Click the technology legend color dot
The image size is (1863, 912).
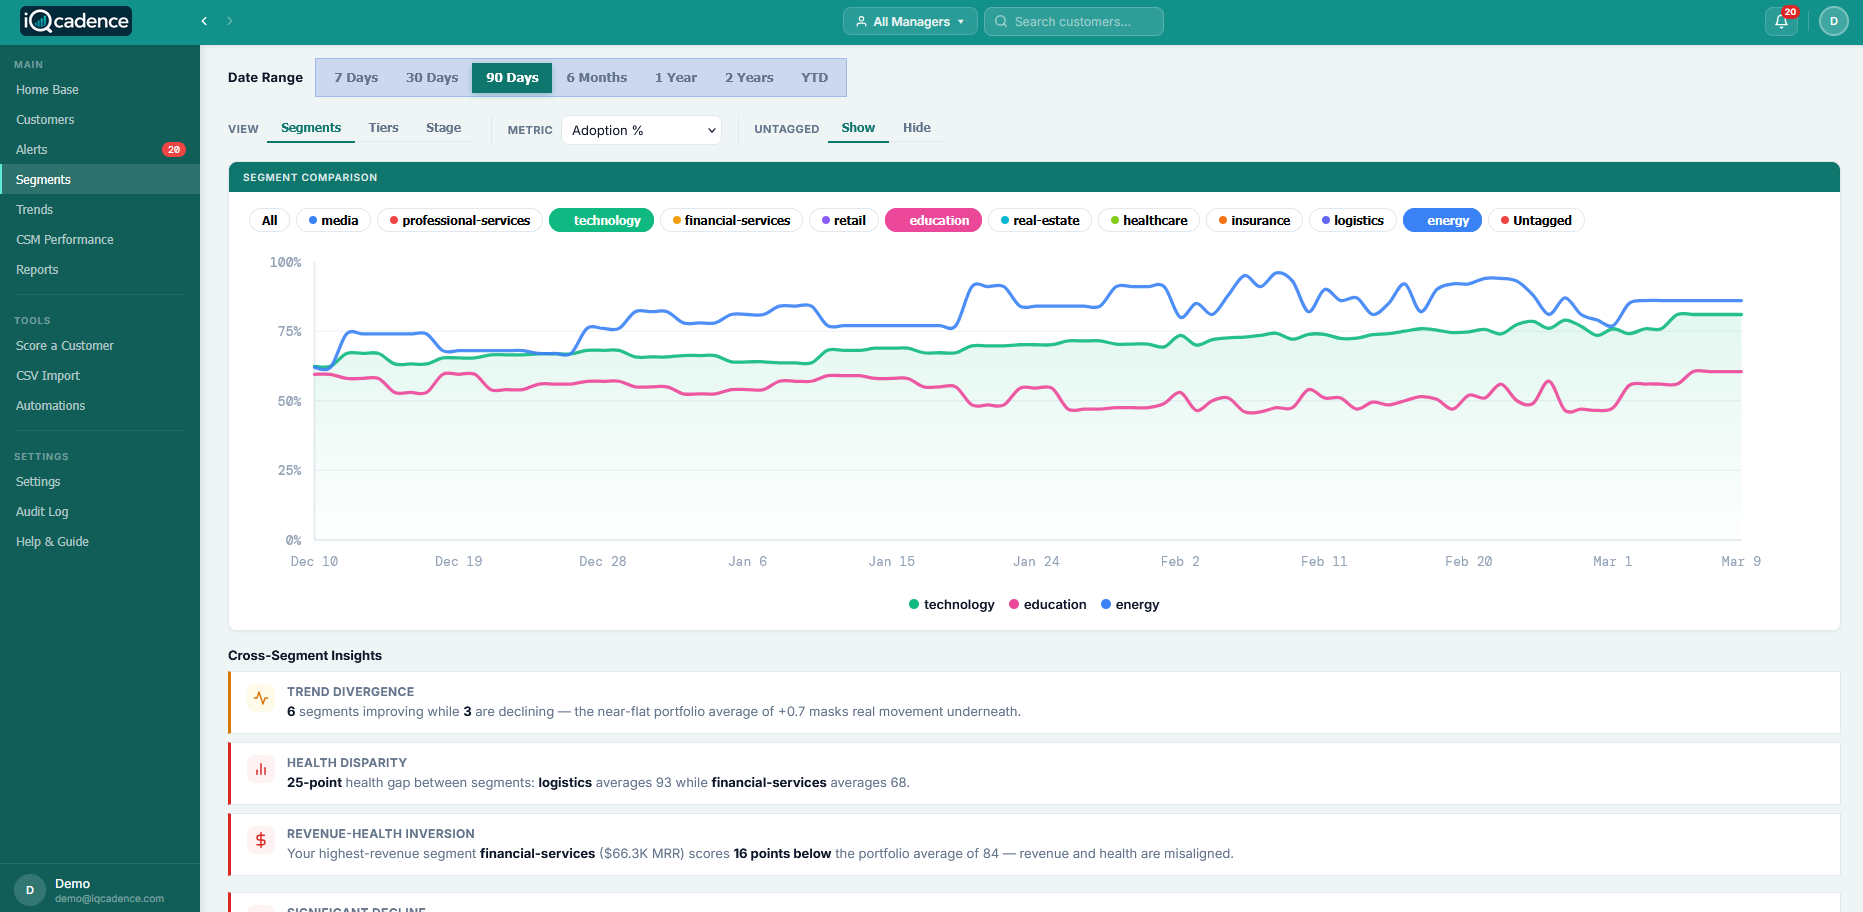click(x=913, y=604)
